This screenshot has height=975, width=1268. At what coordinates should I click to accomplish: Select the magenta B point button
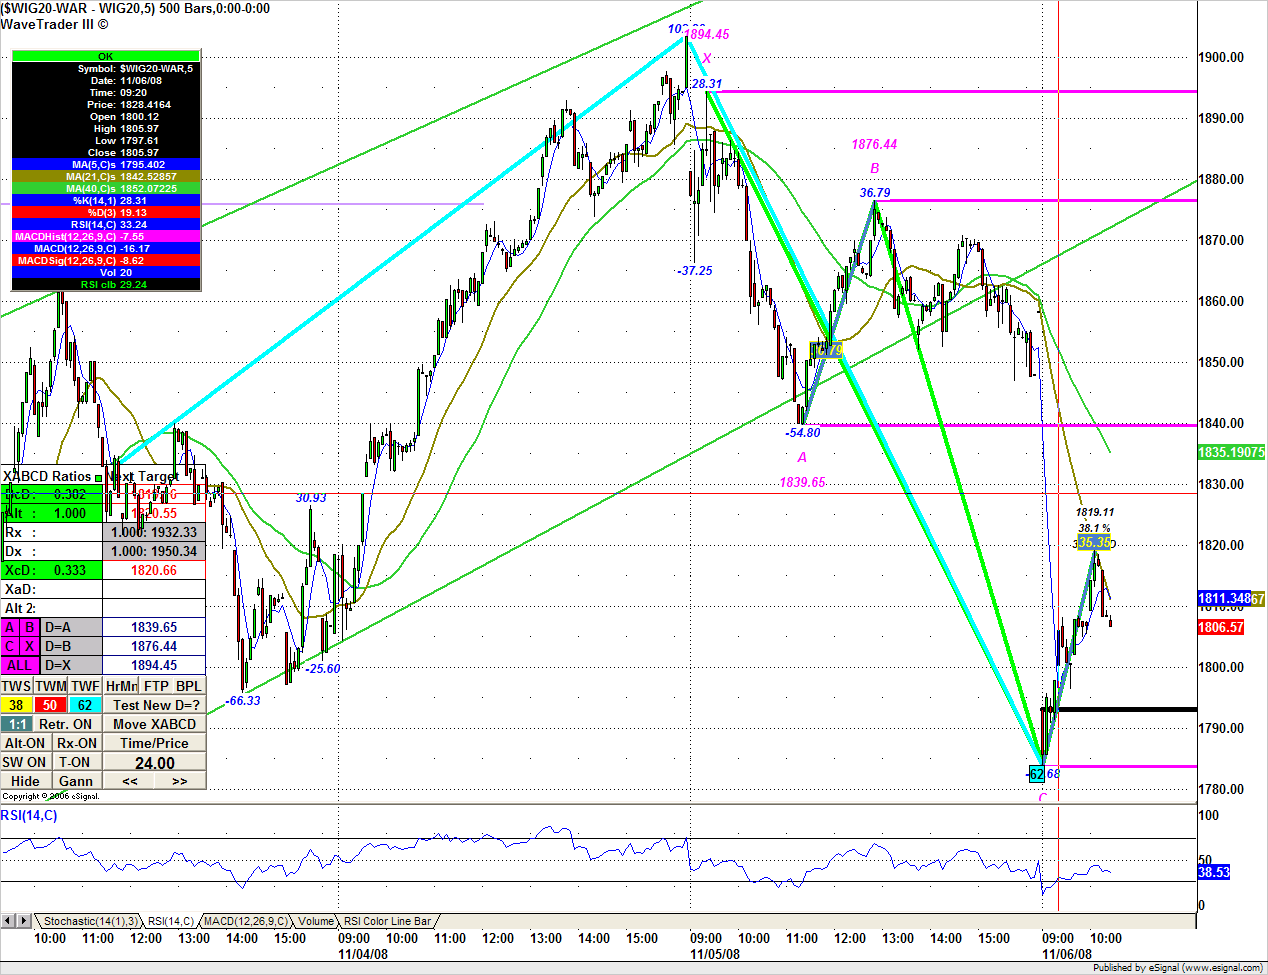coord(30,627)
